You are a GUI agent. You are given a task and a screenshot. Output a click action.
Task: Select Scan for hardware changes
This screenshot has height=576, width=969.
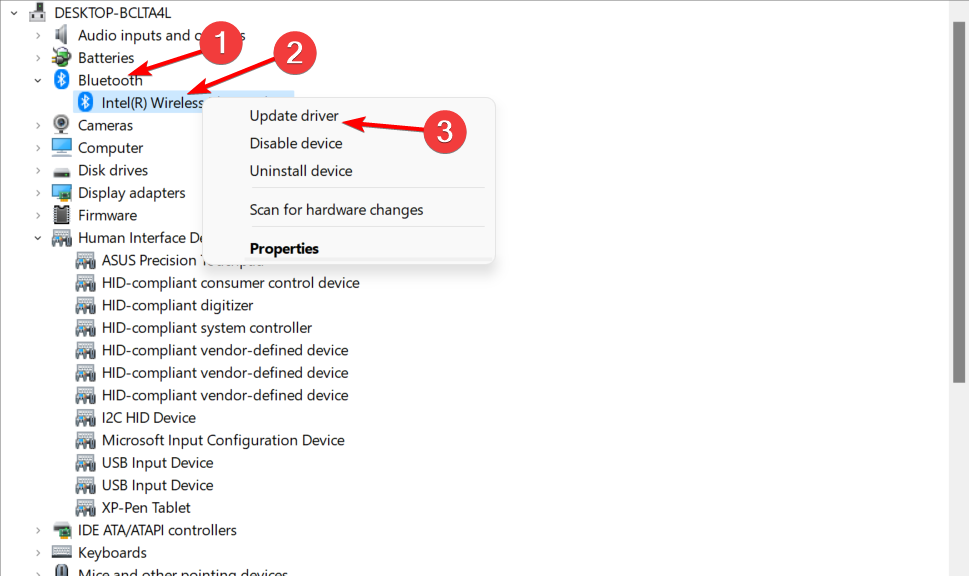(x=336, y=210)
